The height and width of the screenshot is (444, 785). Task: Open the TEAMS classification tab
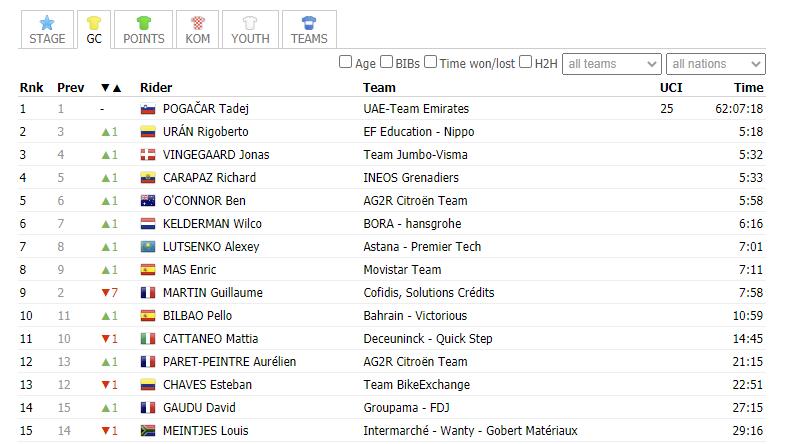tap(309, 30)
